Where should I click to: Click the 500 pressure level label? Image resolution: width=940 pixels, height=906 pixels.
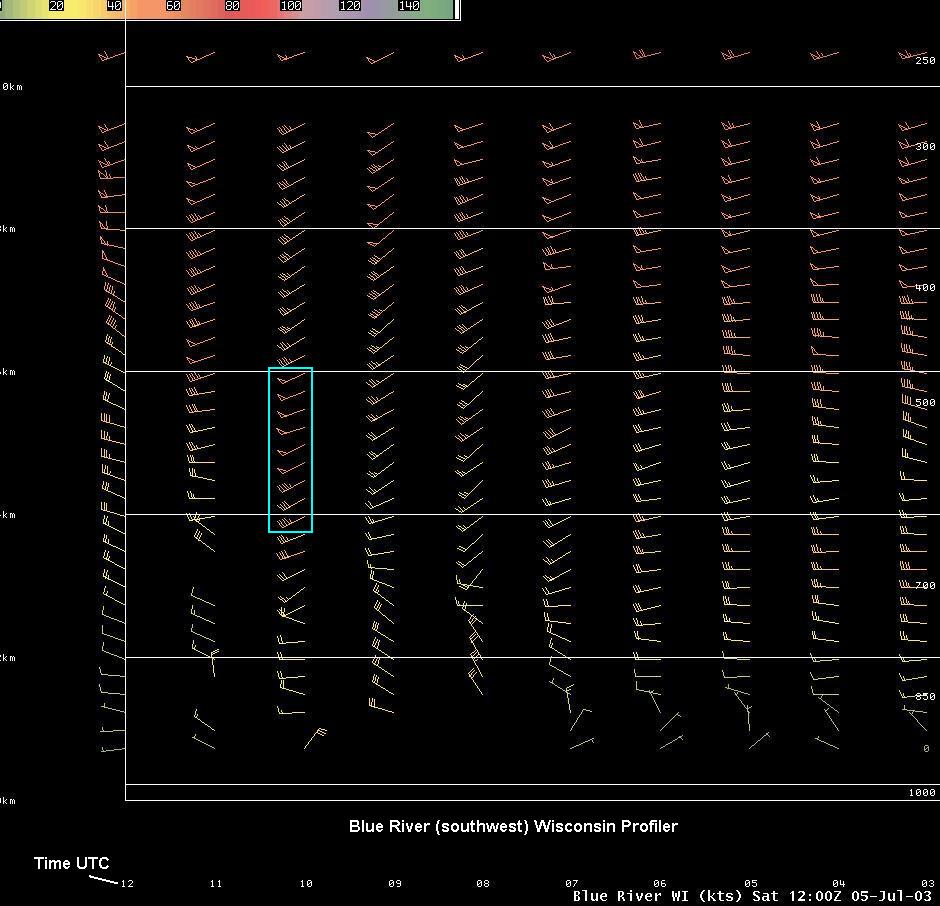924,403
